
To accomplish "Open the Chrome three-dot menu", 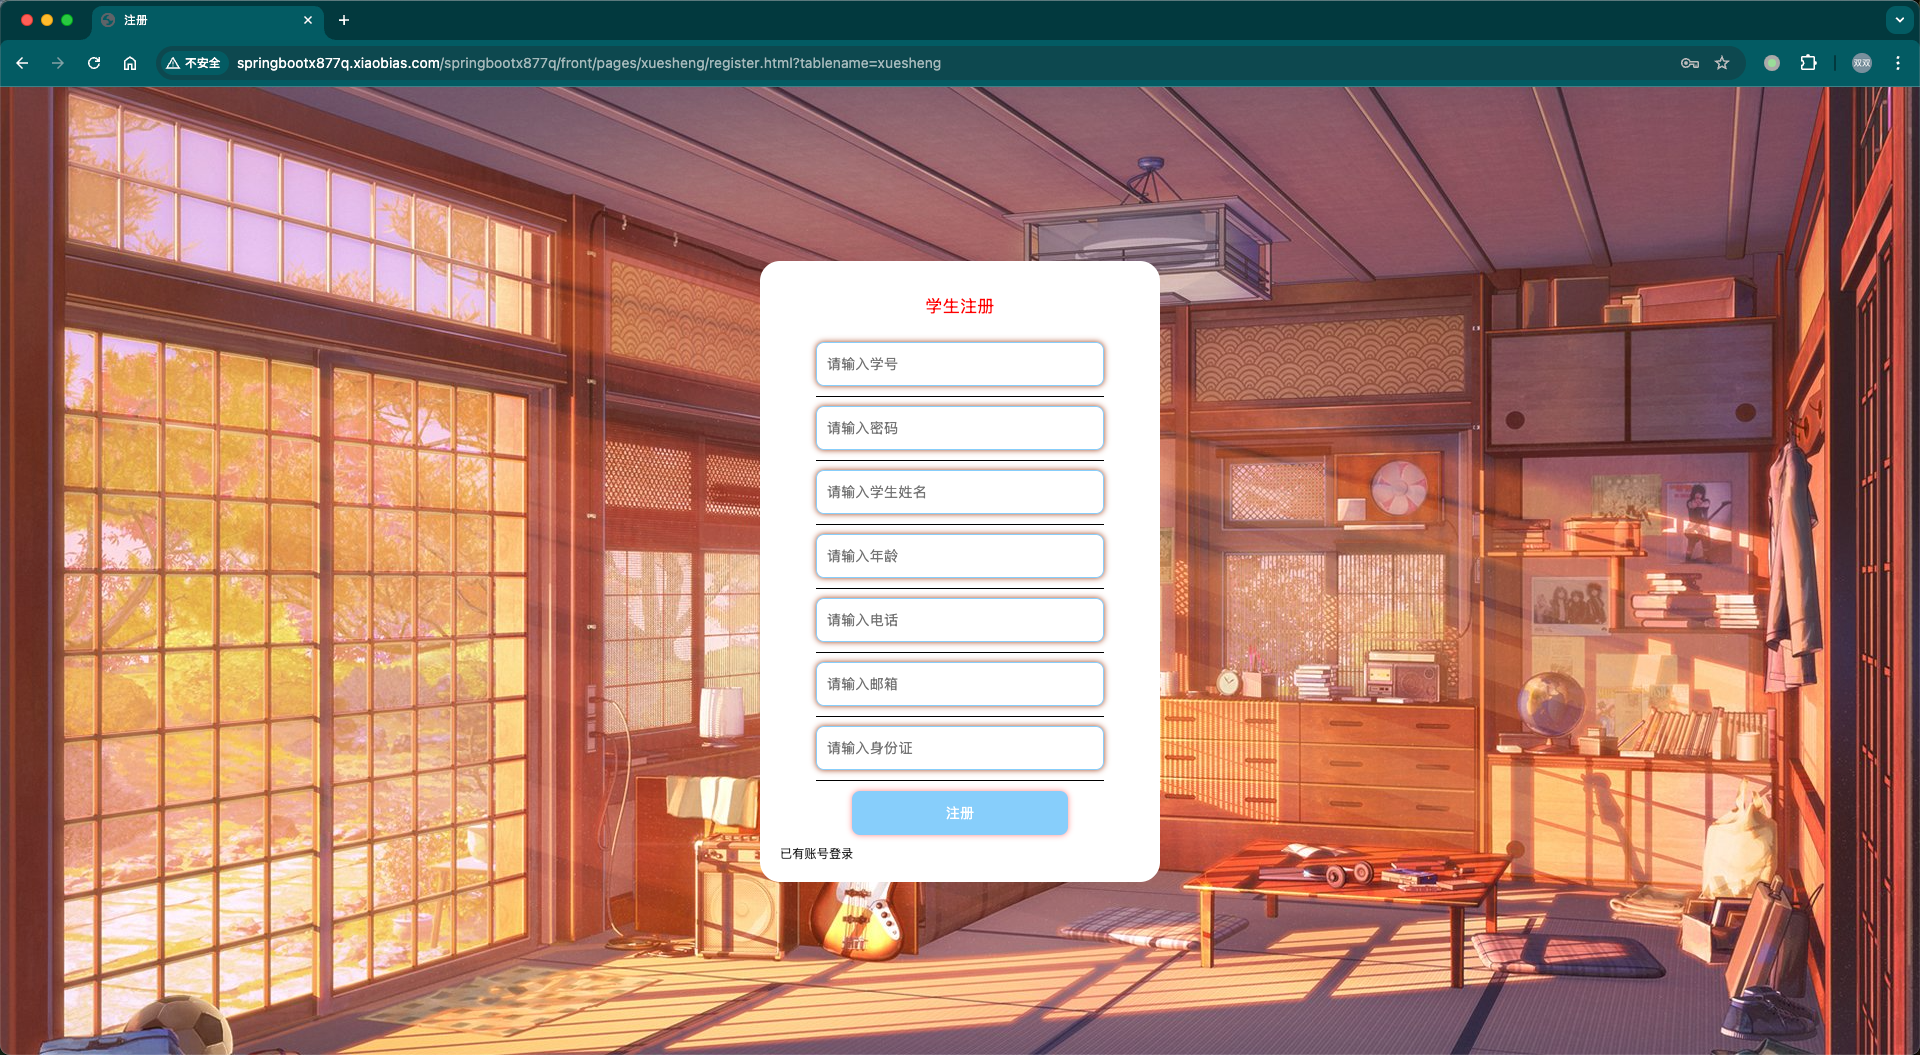I will coord(1898,63).
